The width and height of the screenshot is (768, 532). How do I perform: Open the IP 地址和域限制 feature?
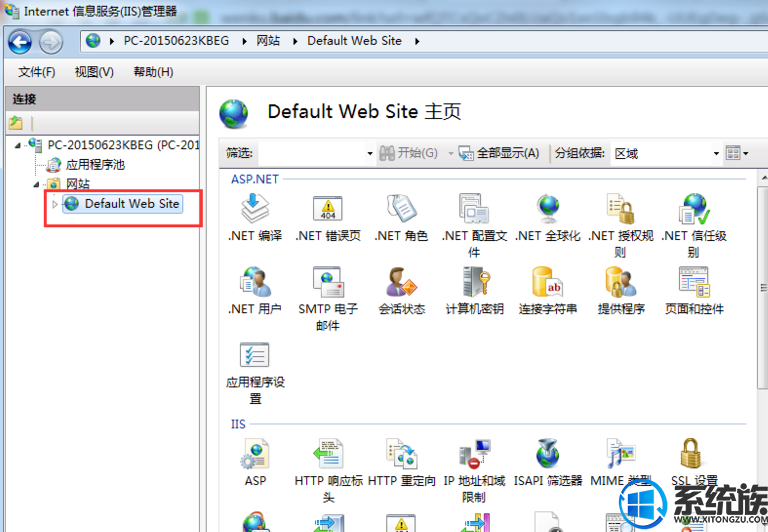click(474, 470)
